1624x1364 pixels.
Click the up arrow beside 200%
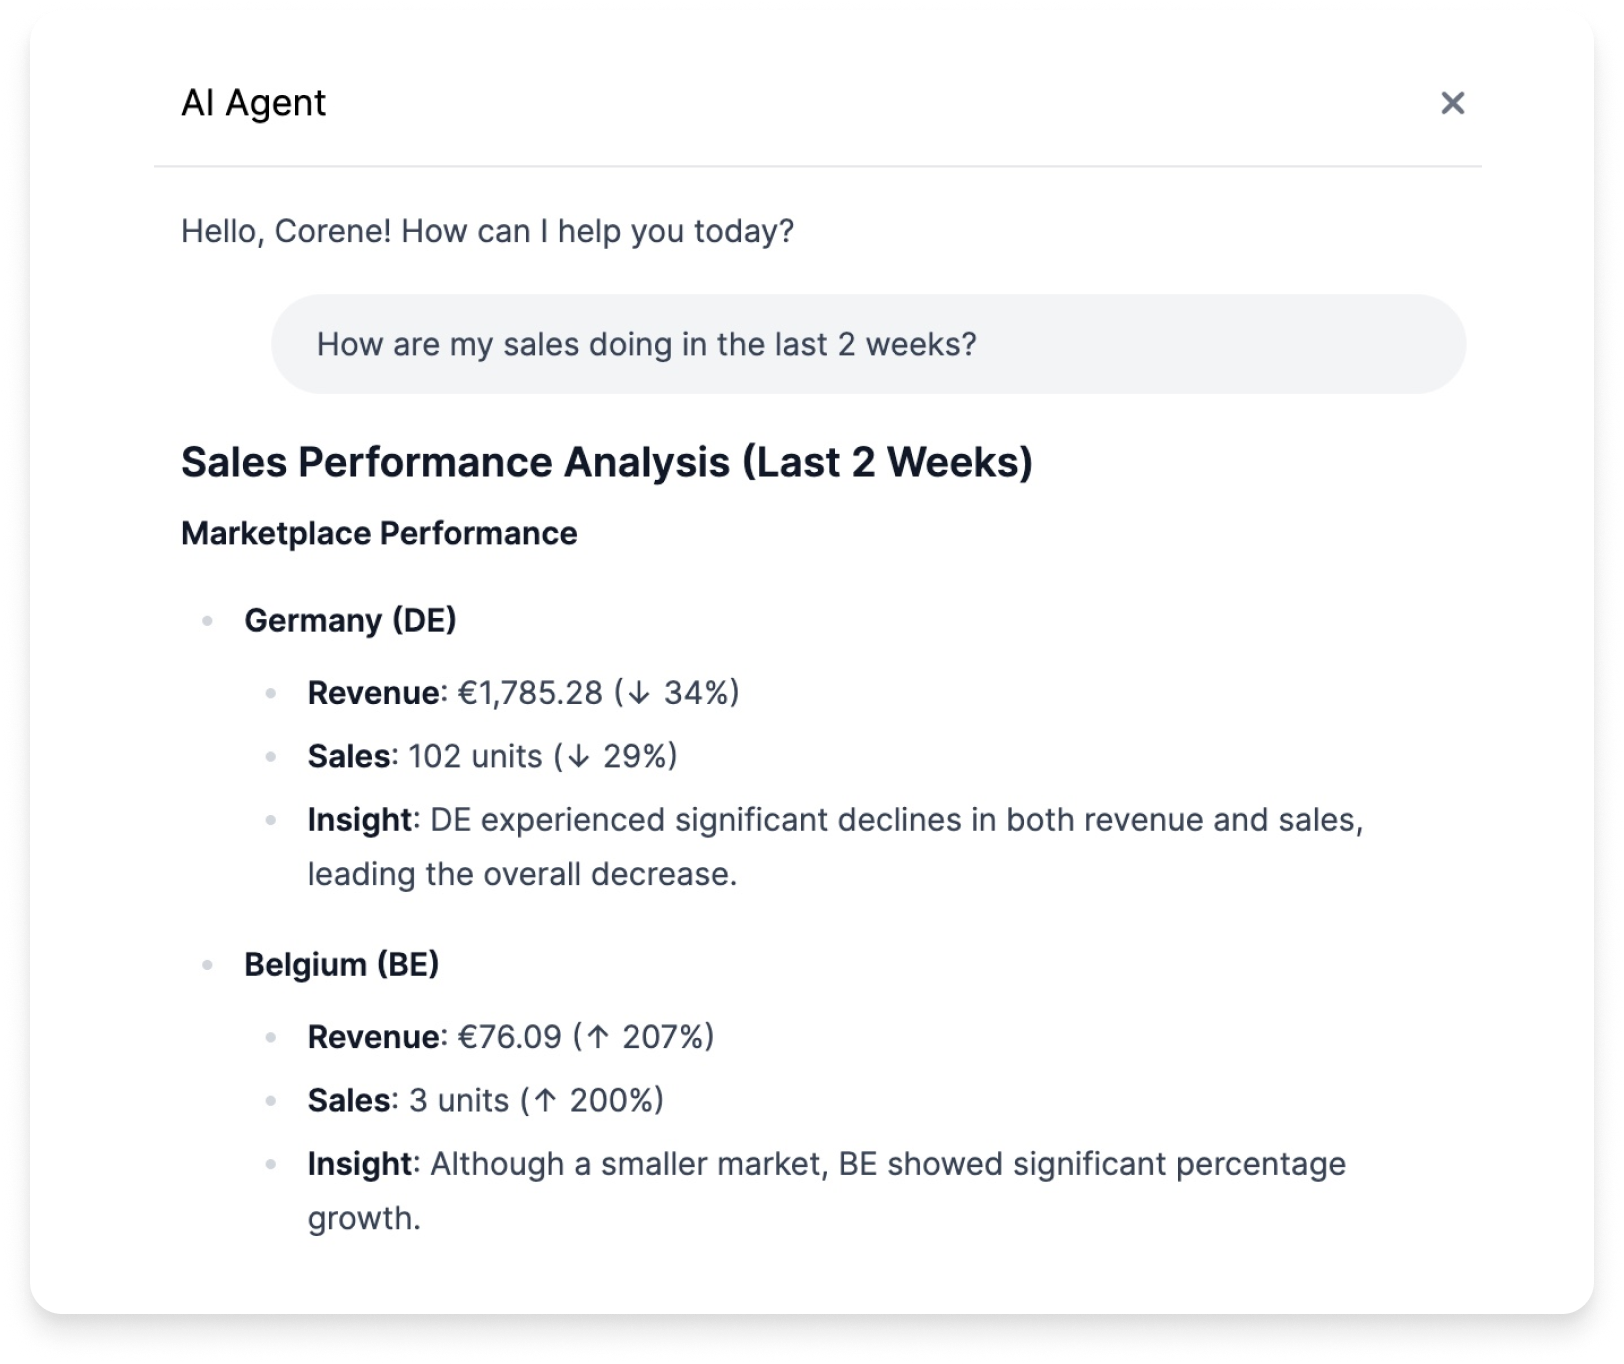tap(545, 1101)
